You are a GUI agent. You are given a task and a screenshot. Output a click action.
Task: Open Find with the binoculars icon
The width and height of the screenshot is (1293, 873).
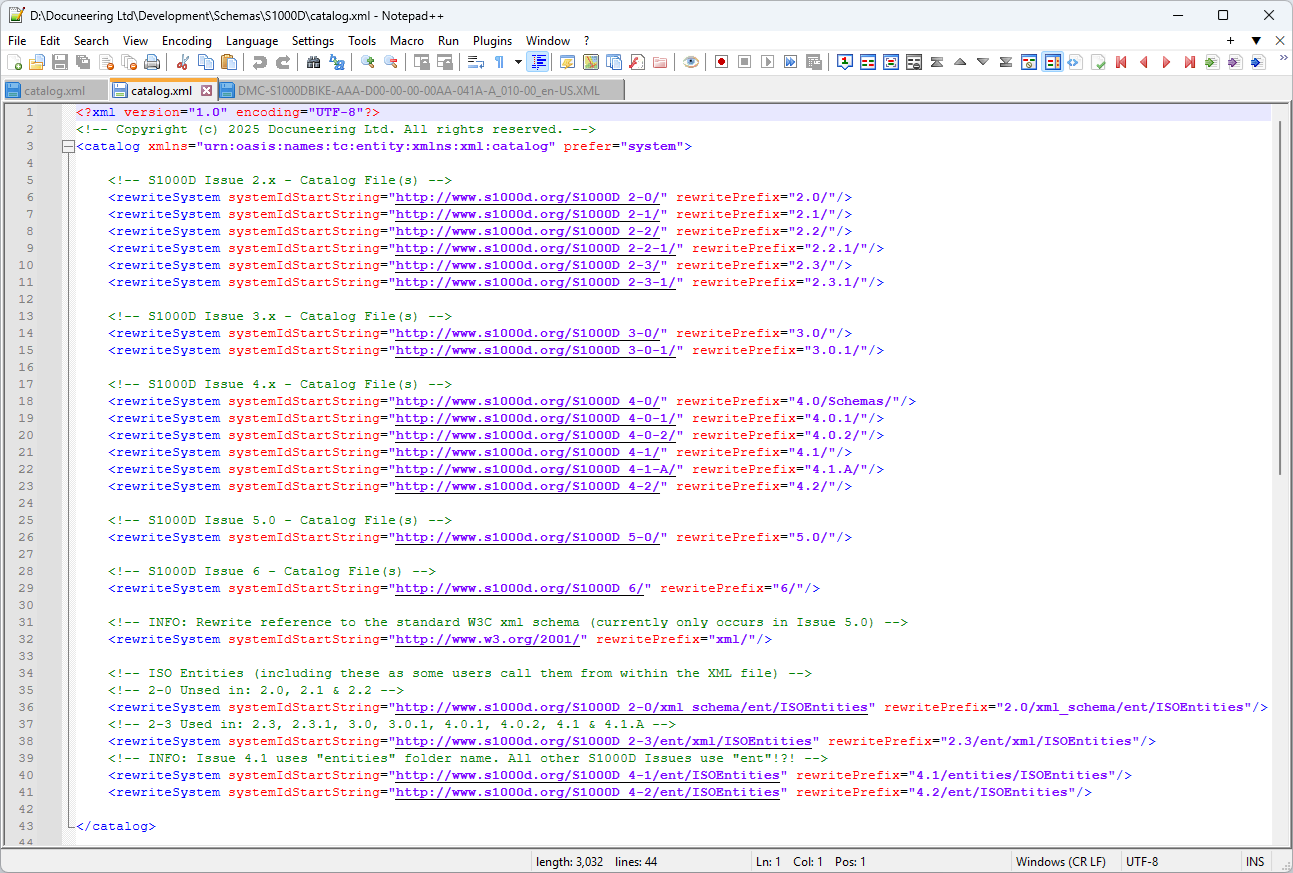point(313,62)
